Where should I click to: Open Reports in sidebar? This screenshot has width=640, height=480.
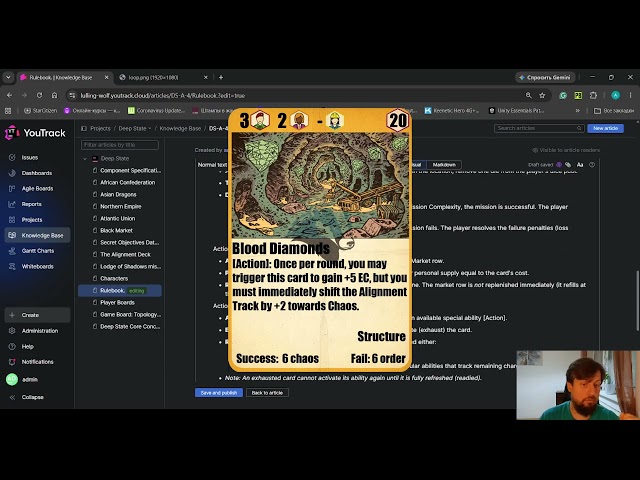tap(31, 204)
